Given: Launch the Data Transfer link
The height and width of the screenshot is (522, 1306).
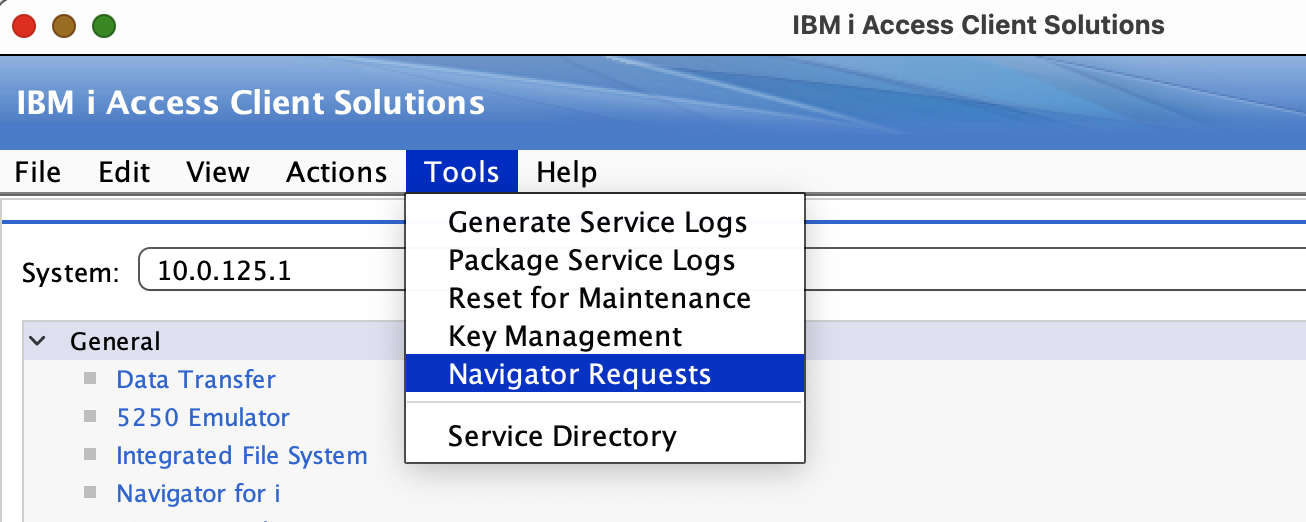Looking at the screenshot, I should tap(196, 379).
